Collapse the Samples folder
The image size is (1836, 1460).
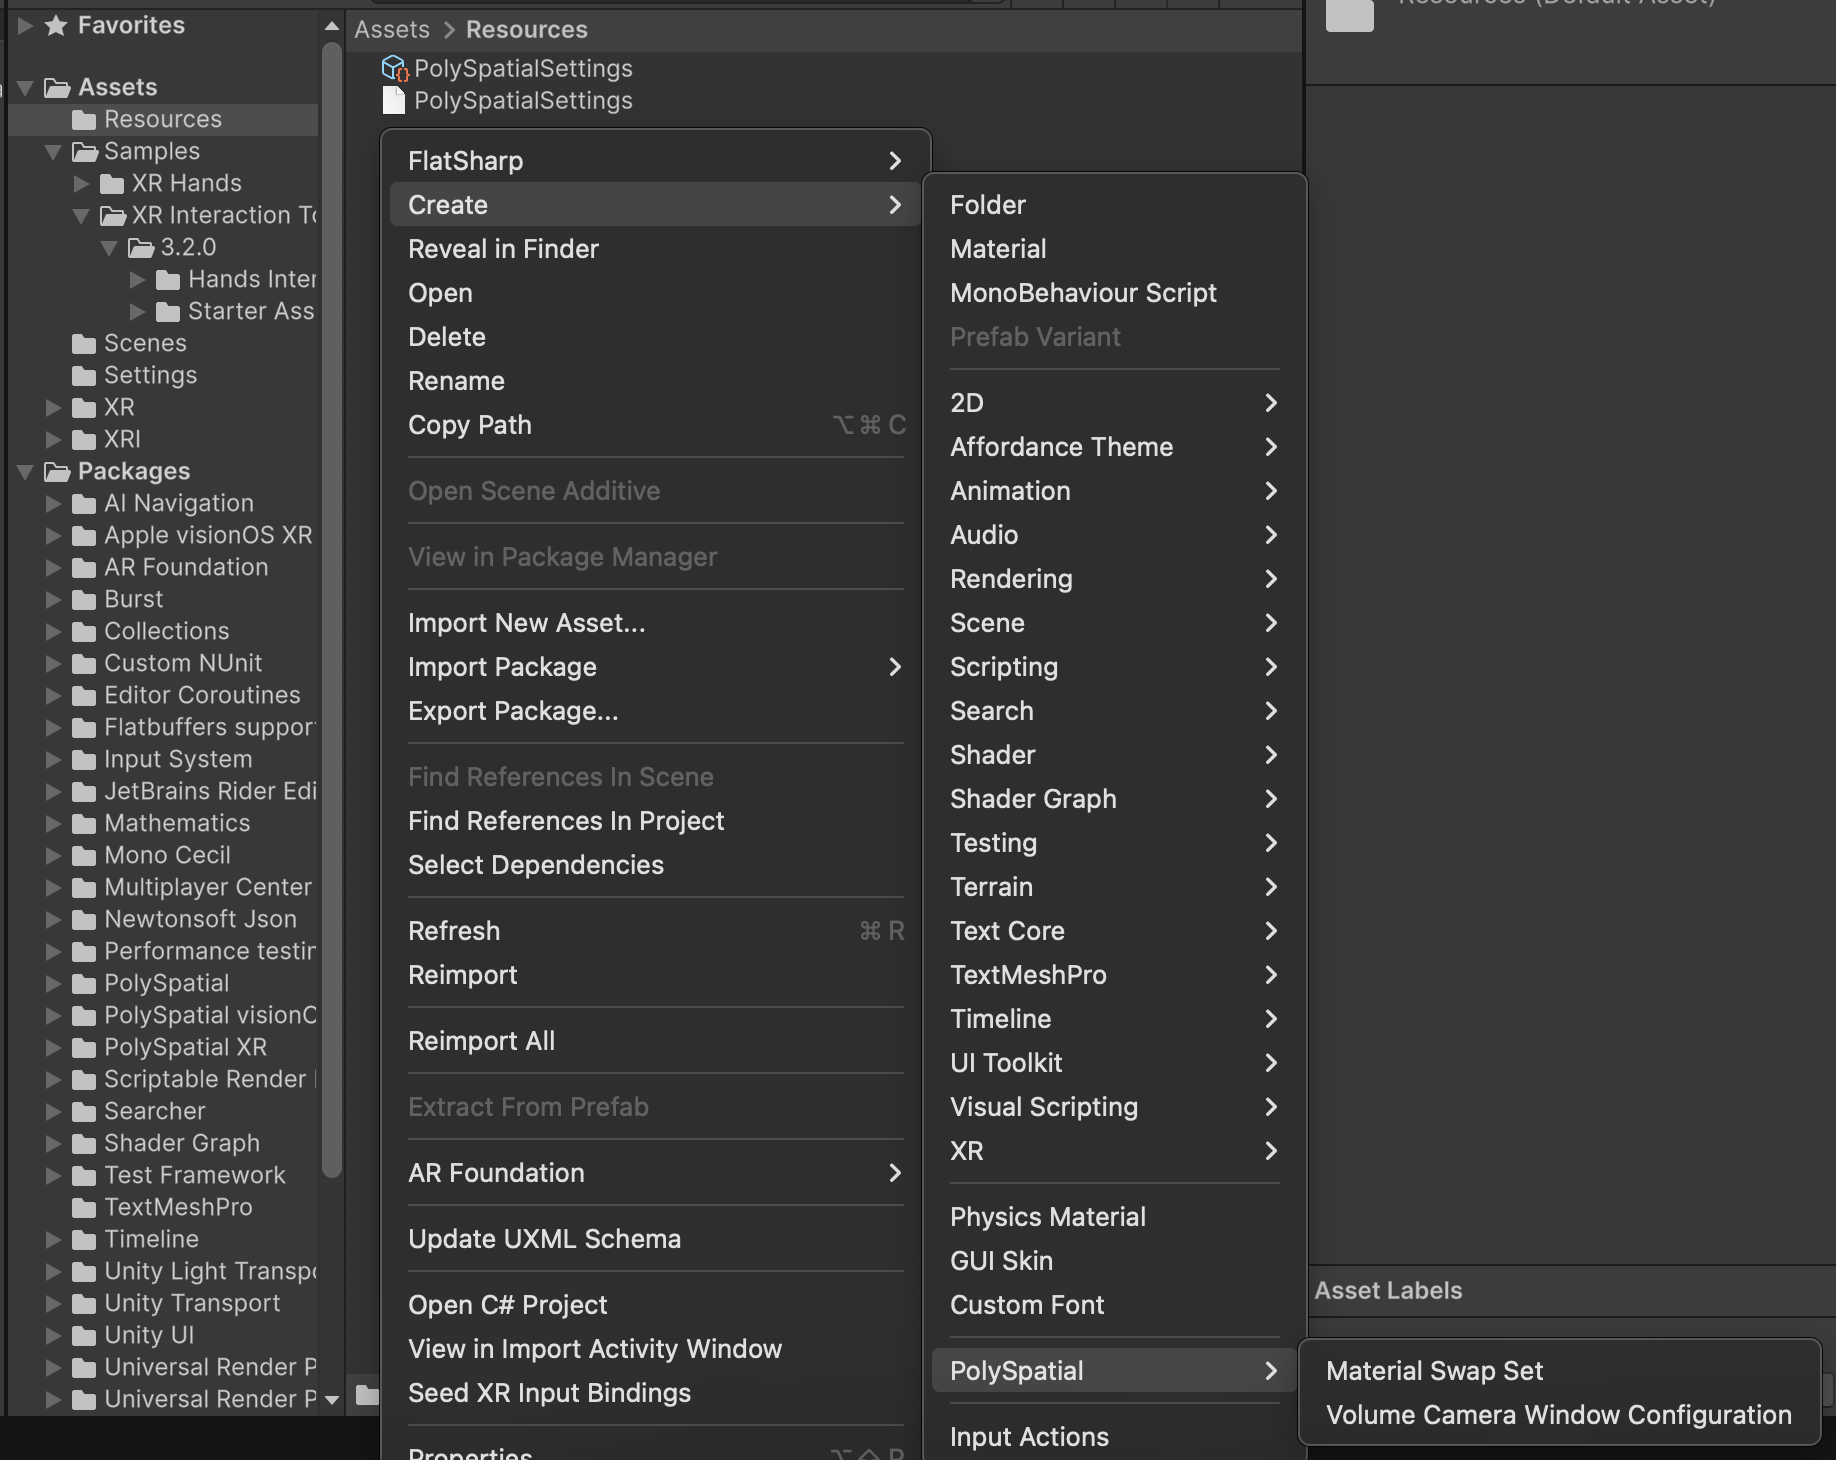click(x=54, y=152)
